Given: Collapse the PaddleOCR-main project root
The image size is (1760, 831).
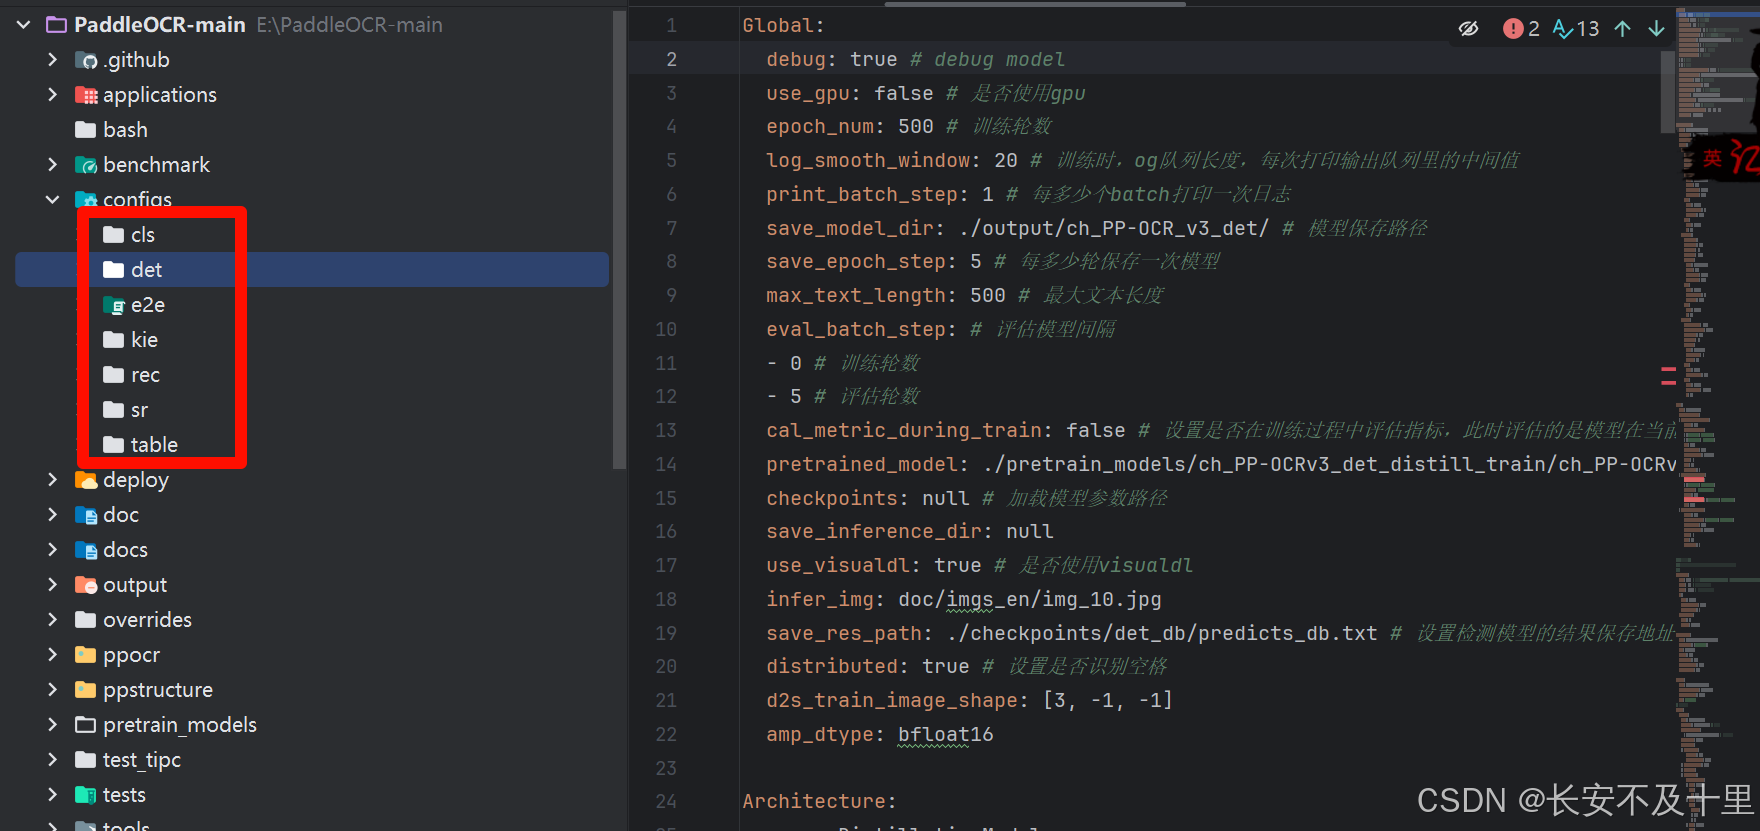Looking at the screenshot, I should pos(24,25).
